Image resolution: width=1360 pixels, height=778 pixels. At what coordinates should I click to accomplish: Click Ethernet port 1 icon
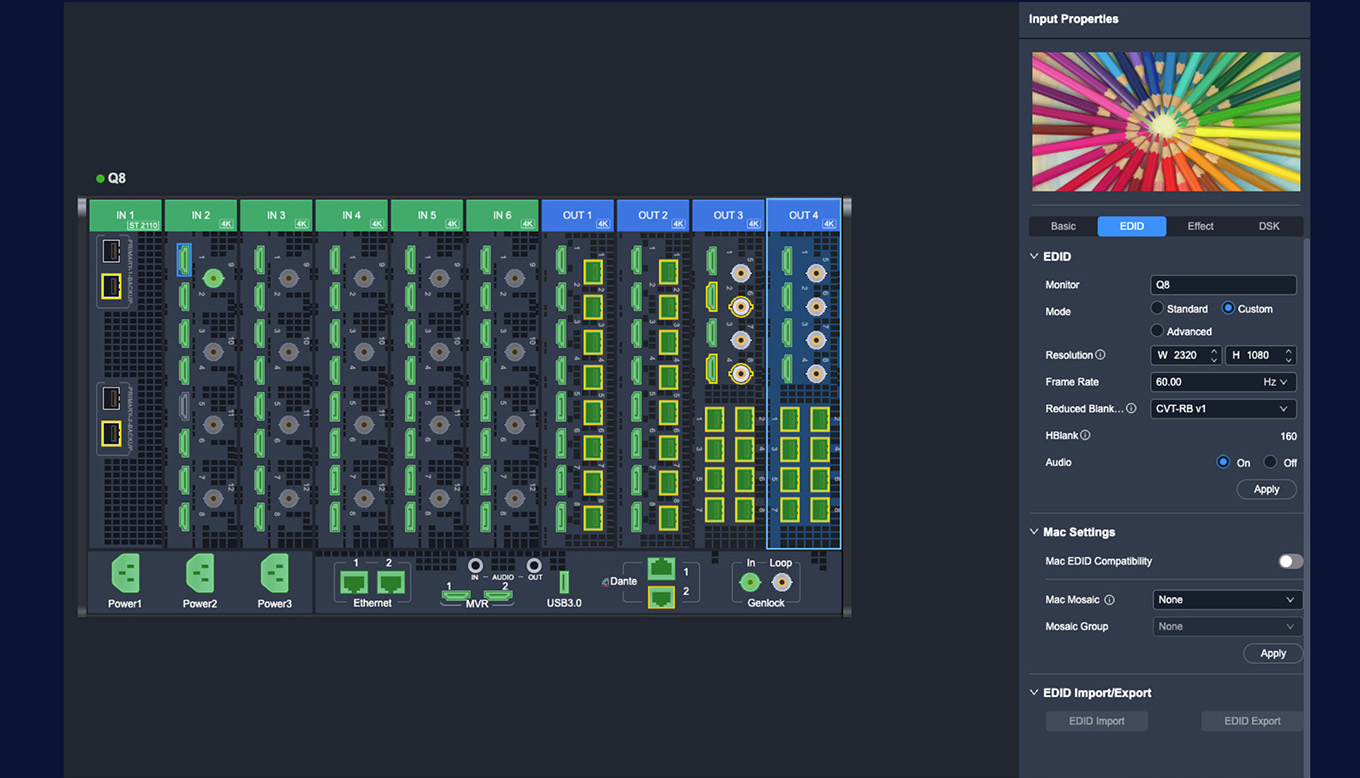click(x=354, y=583)
